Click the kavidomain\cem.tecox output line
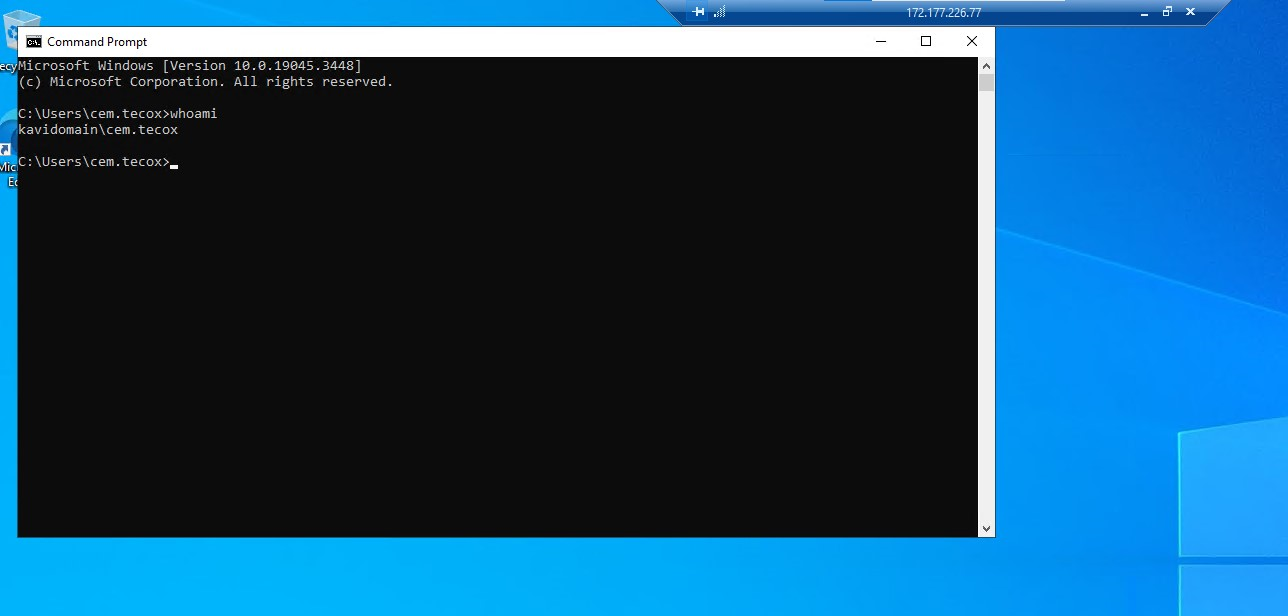The width and height of the screenshot is (1288, 616). coord(97,129)
